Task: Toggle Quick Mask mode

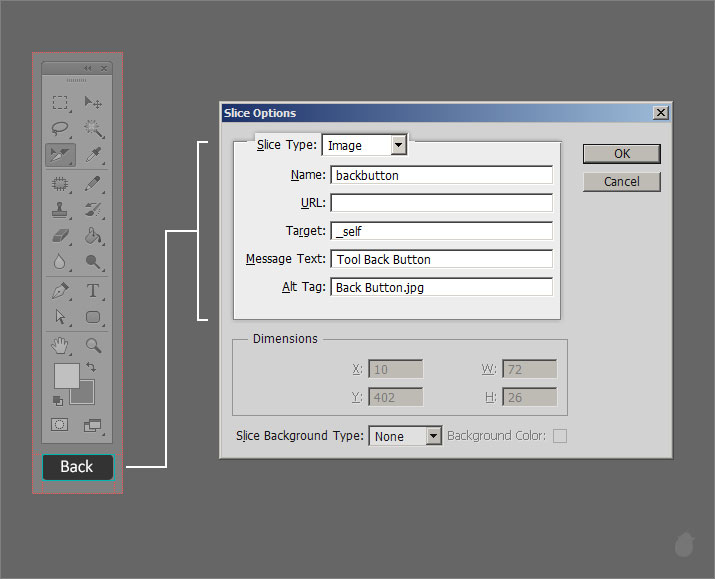Action: (60, 424)
